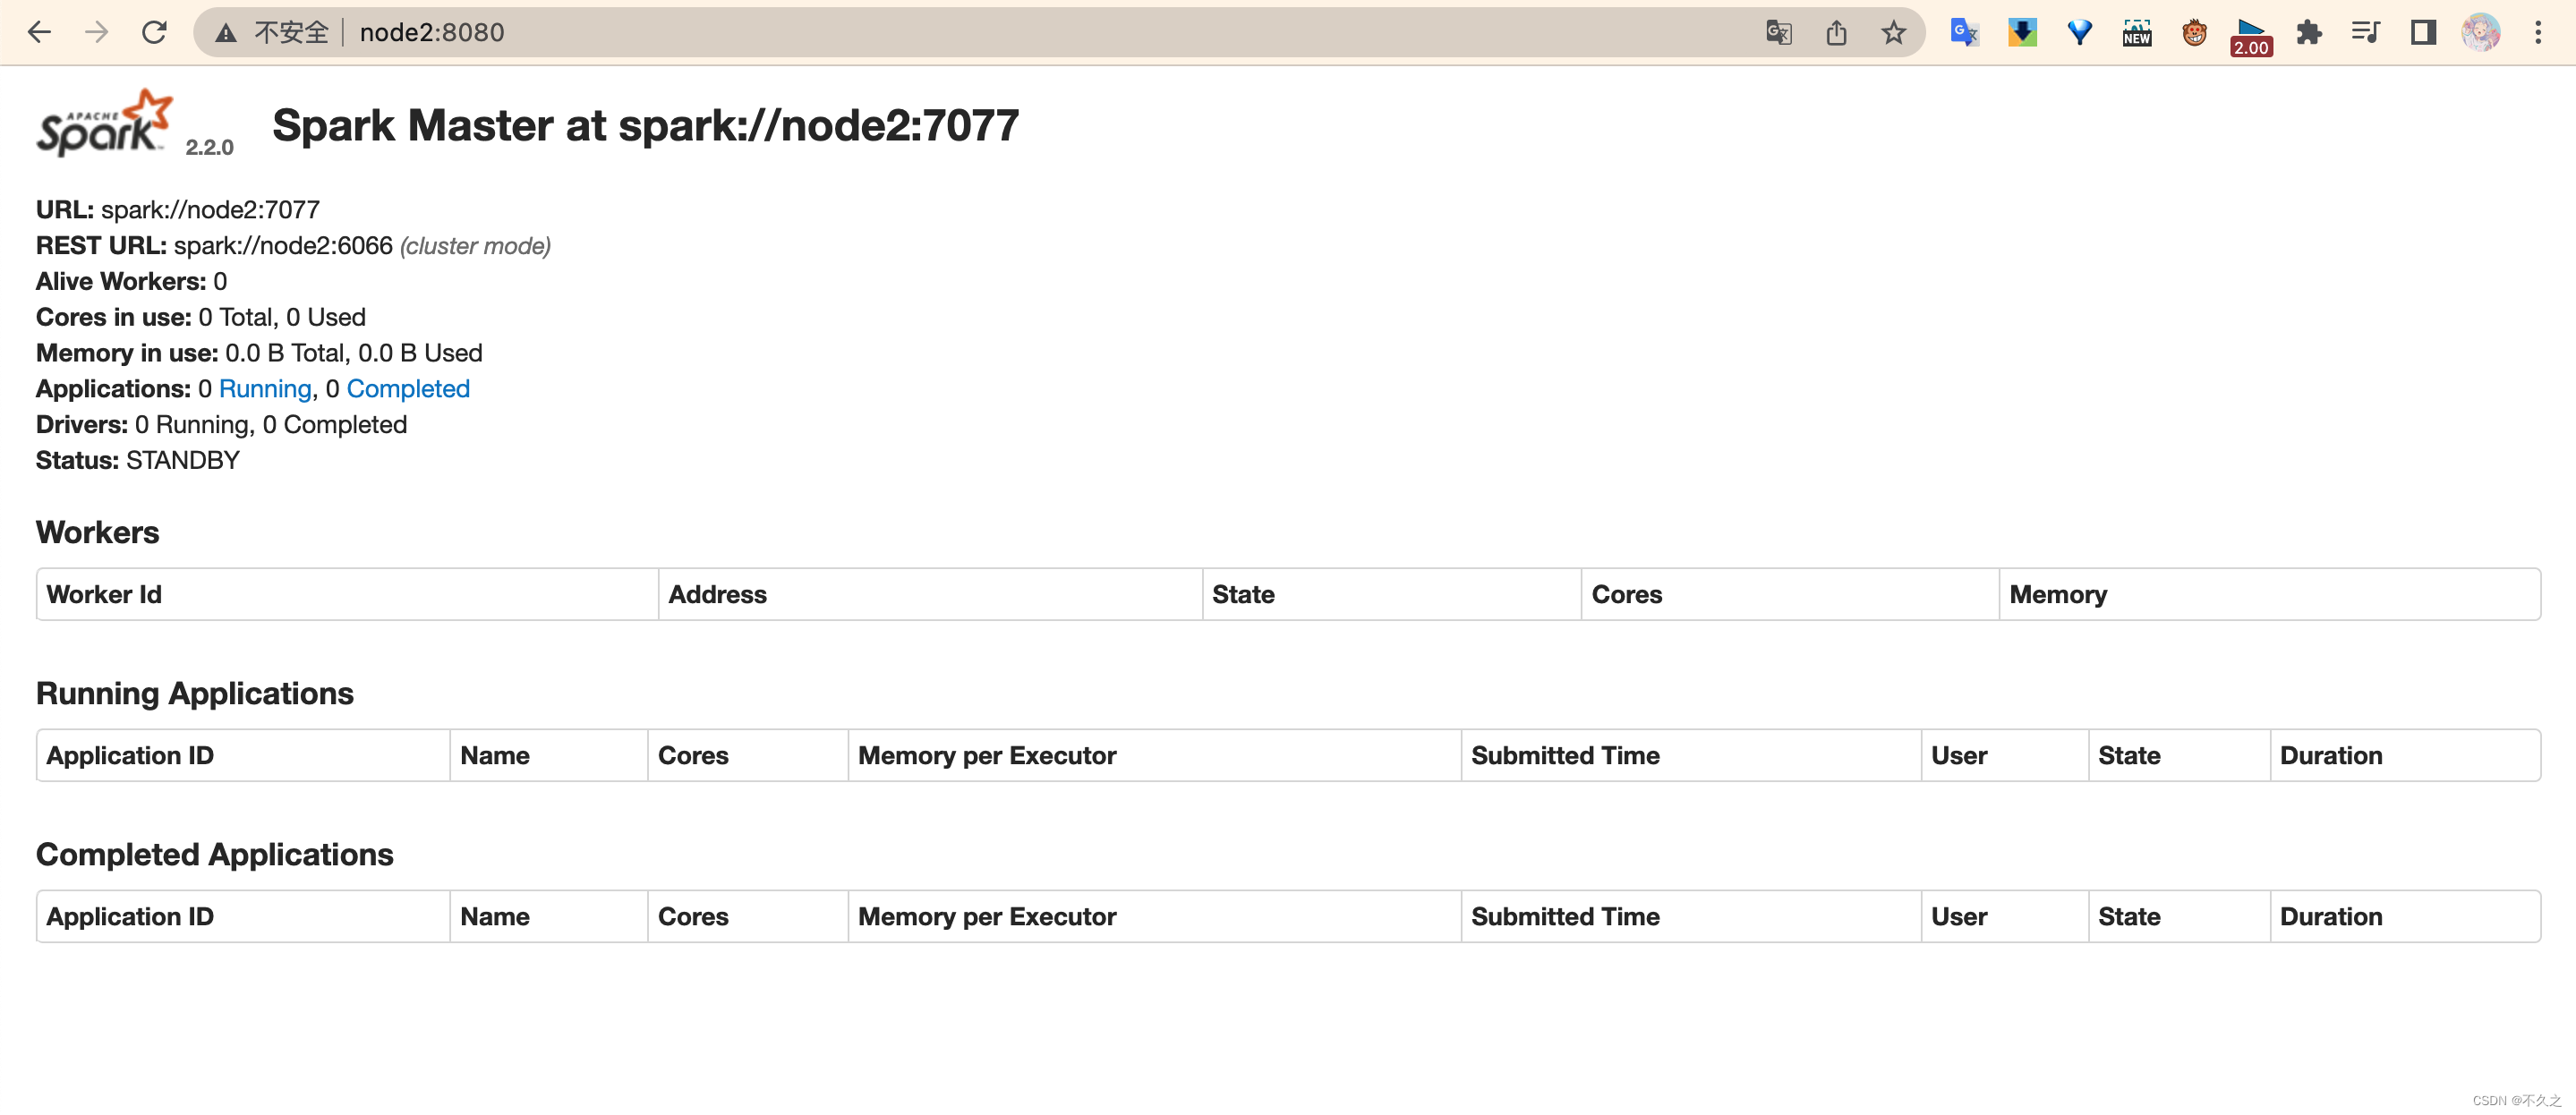Open the translate page icon in address bar
Image resolution: width=2576 pixels, height=1115 pixels.
(x=1778, y=33)
